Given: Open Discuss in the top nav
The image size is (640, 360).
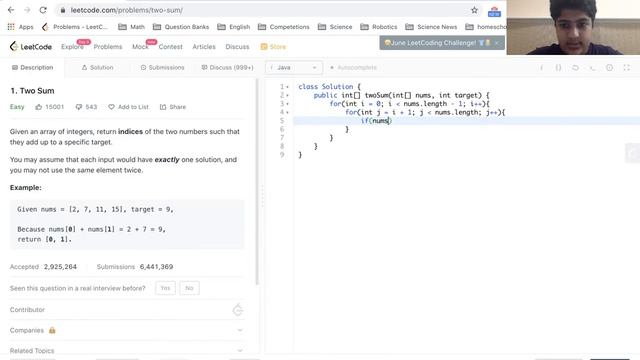Looking at the screenshot, I should 237,47.
